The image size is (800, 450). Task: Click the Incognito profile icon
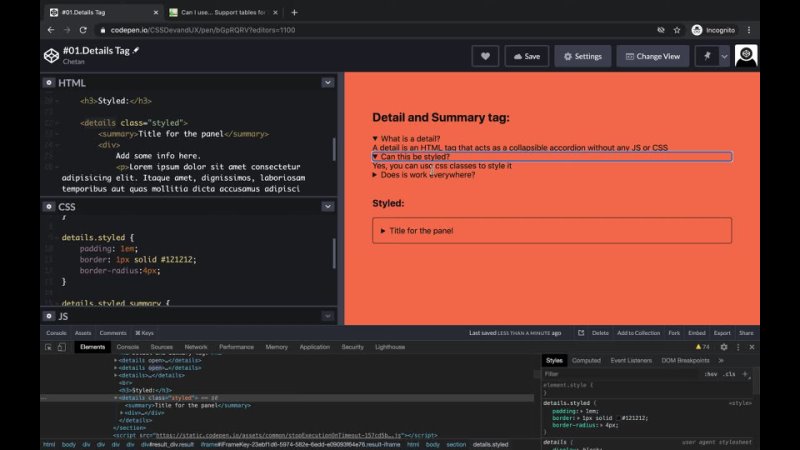pos(696,30)
